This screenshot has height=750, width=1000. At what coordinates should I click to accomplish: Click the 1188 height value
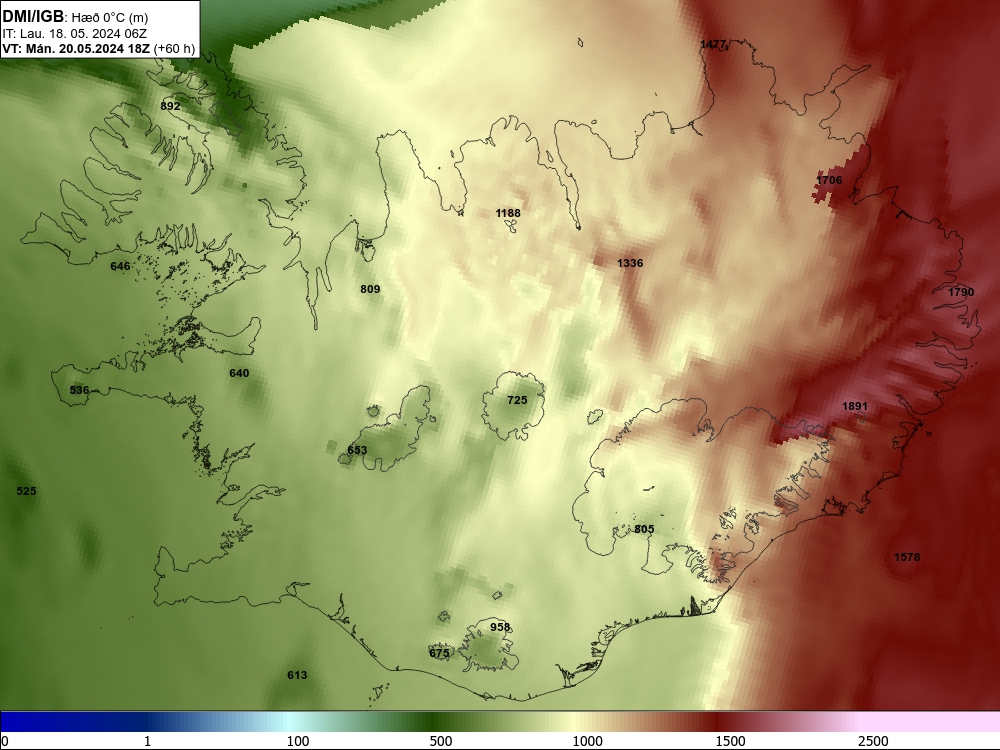point(508,213)
